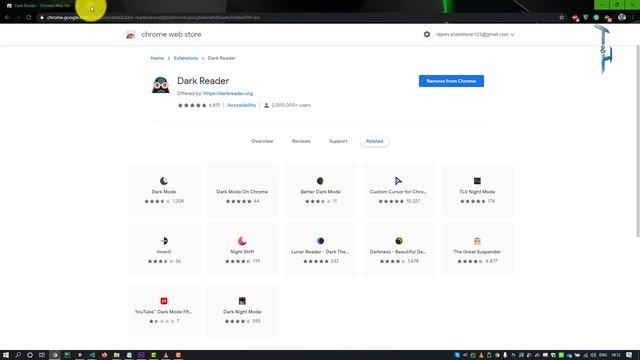640x360 pixels.
Task: Click the Dark Reader logo icon
Action: pos(161,85)
